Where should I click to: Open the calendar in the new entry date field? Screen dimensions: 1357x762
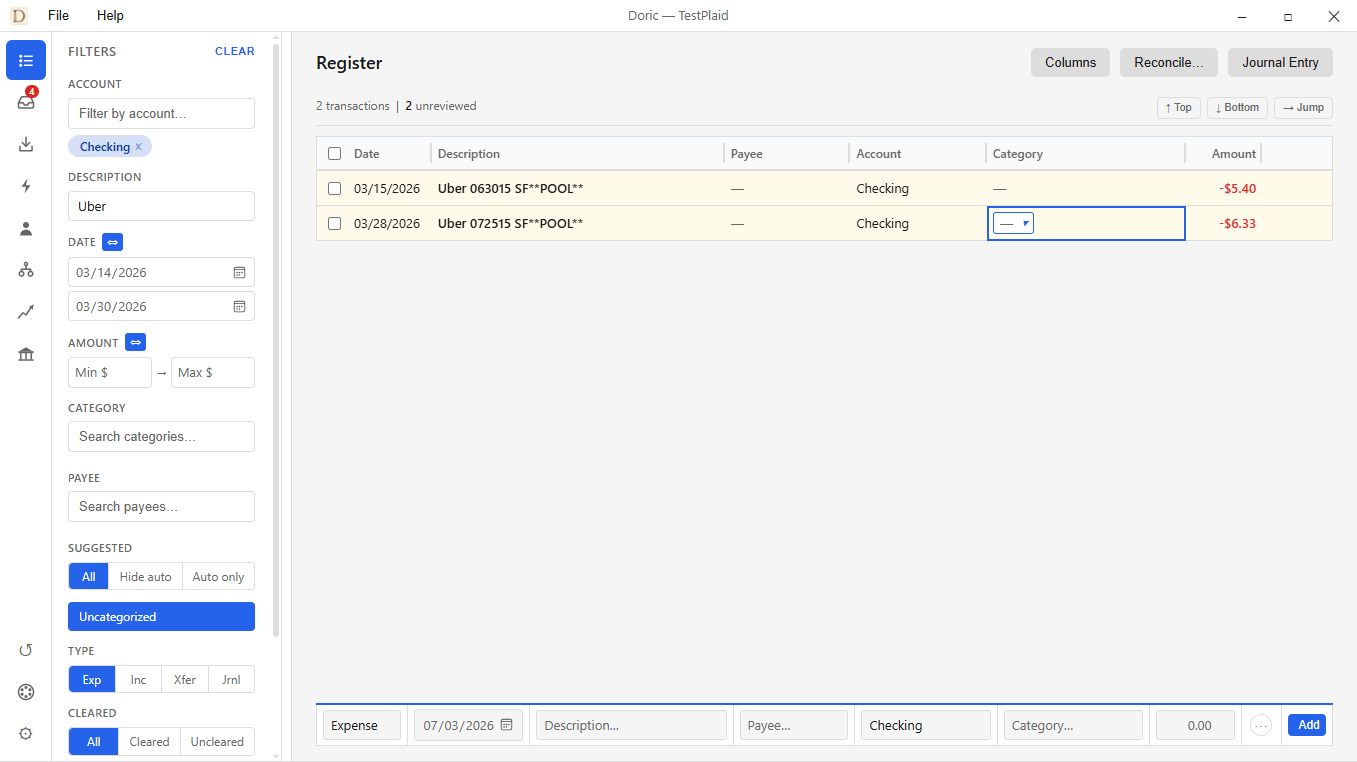(507, 725)
